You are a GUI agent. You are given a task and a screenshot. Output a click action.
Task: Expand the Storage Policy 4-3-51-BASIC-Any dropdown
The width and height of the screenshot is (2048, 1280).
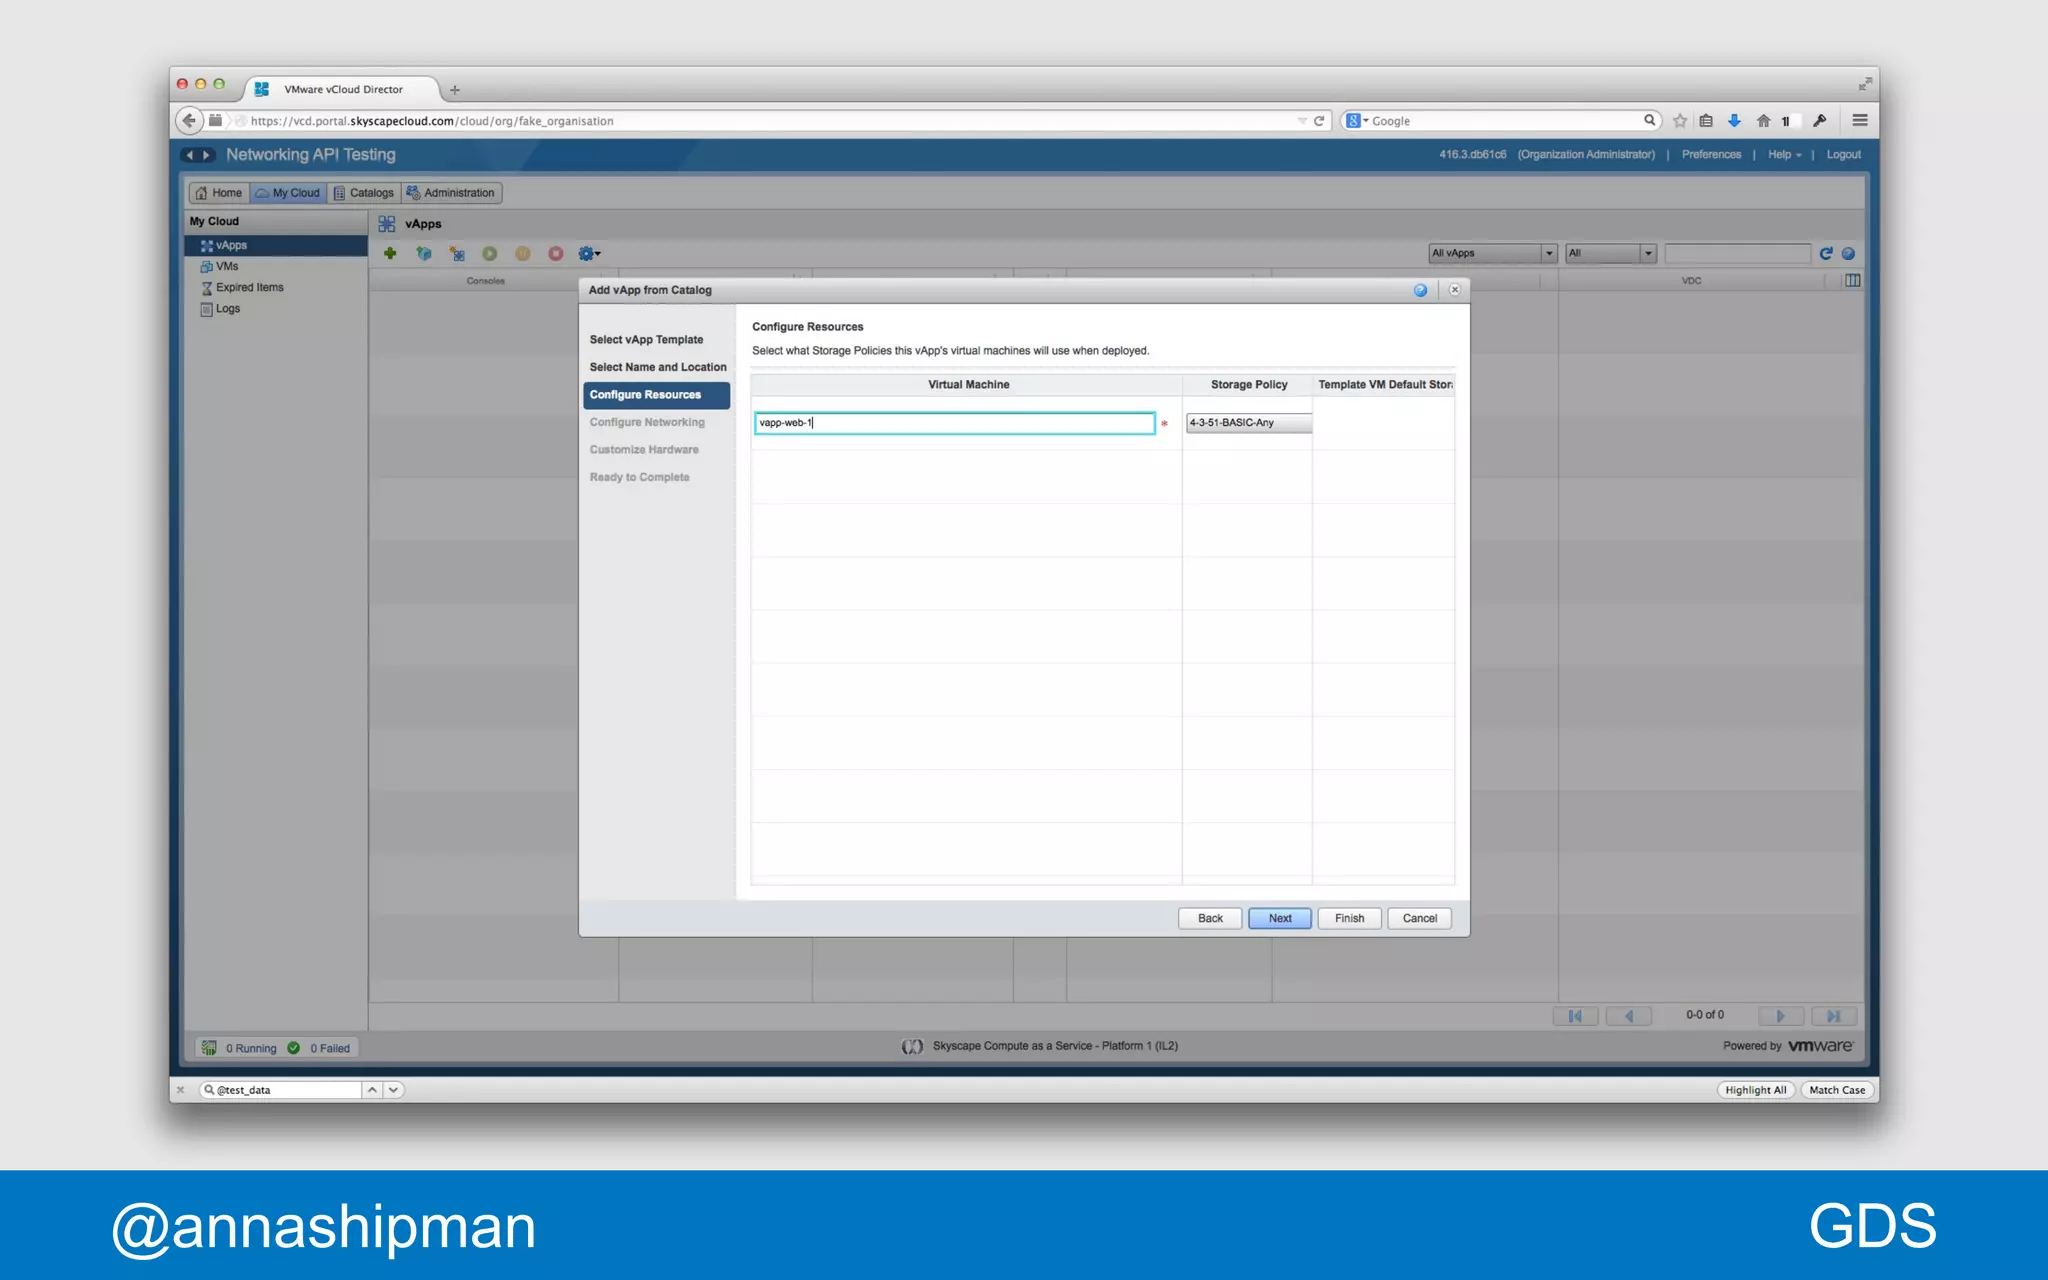point(1248,423)
